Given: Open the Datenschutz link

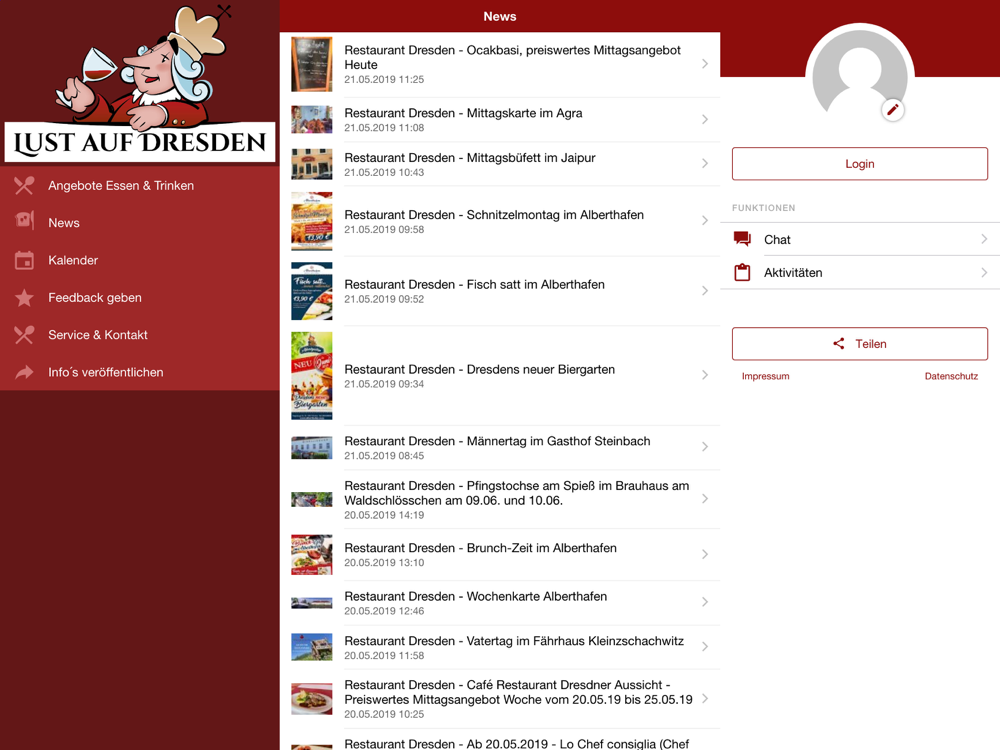Looking at the screenshot, I should [x=951, y=376].
